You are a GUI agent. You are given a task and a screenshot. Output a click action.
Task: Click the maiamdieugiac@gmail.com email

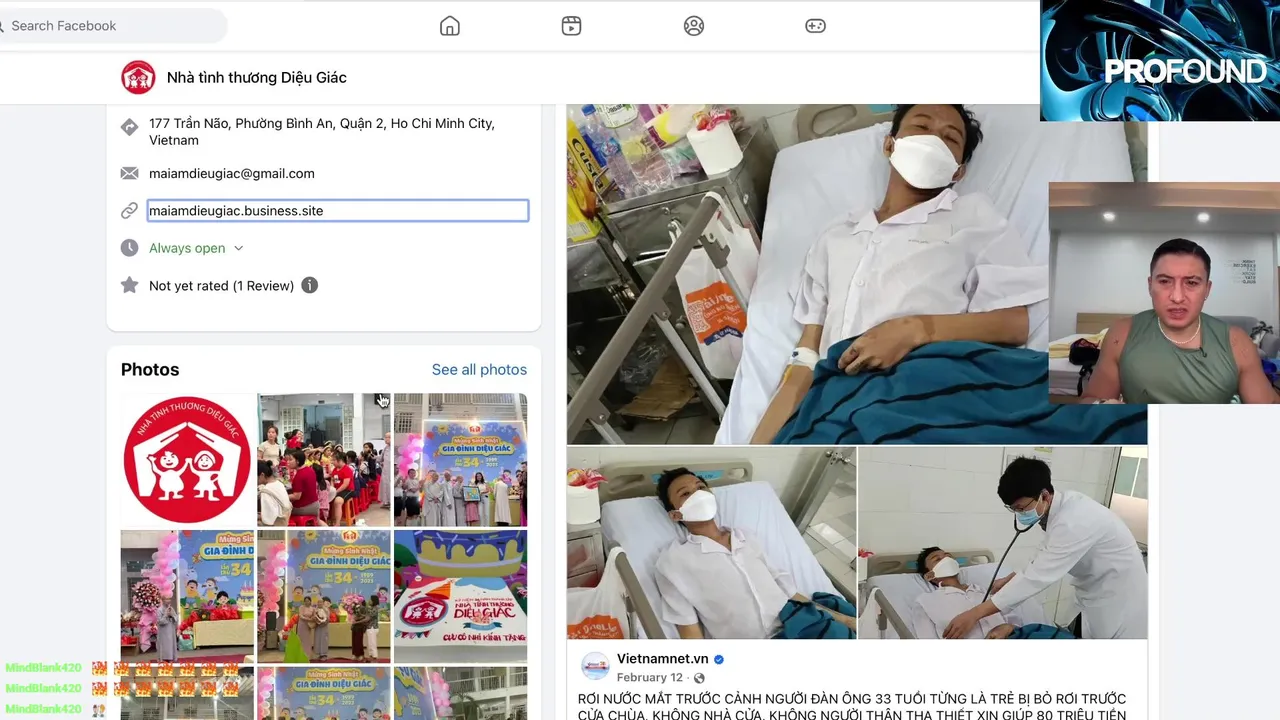(x=232, y=173)
